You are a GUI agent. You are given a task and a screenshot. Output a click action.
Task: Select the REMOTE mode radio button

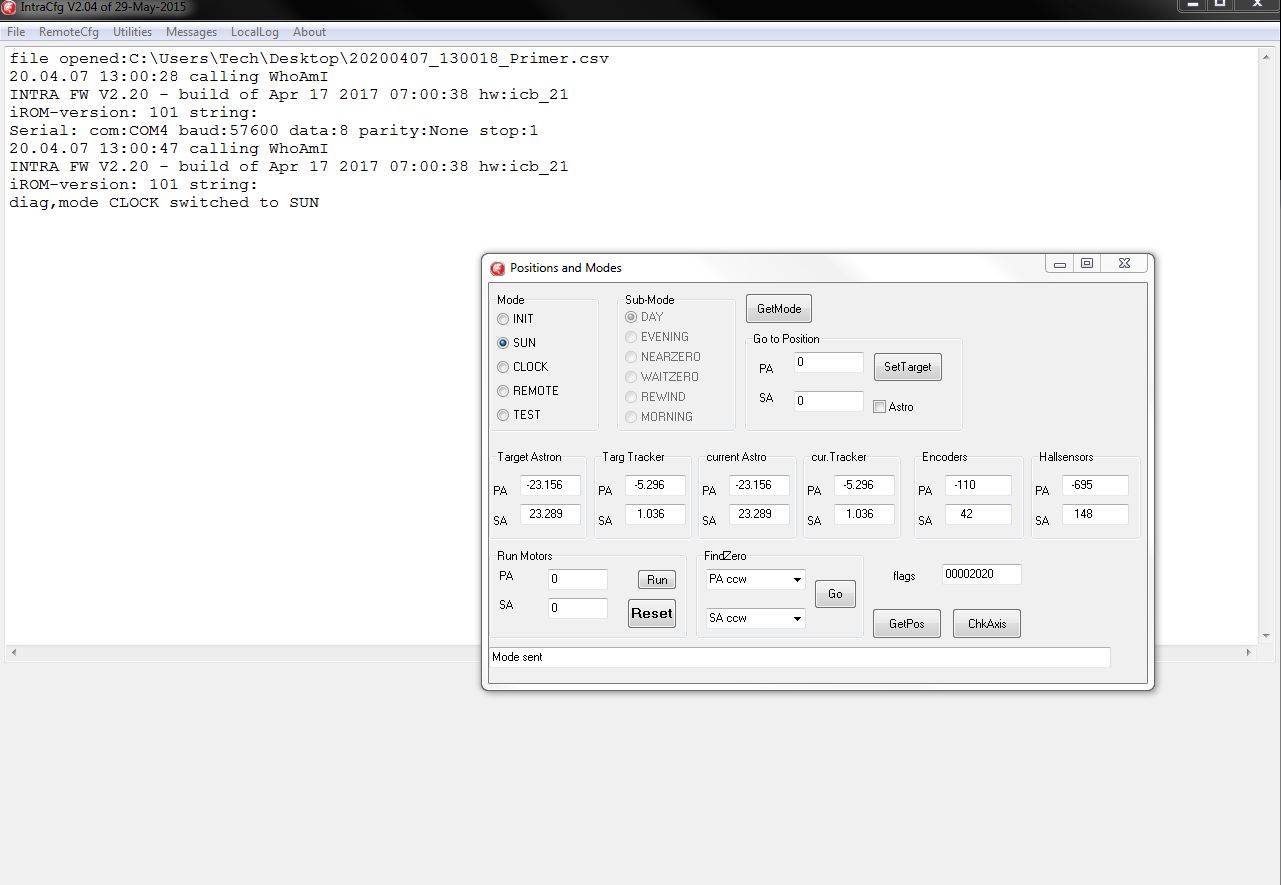(503, 391)
